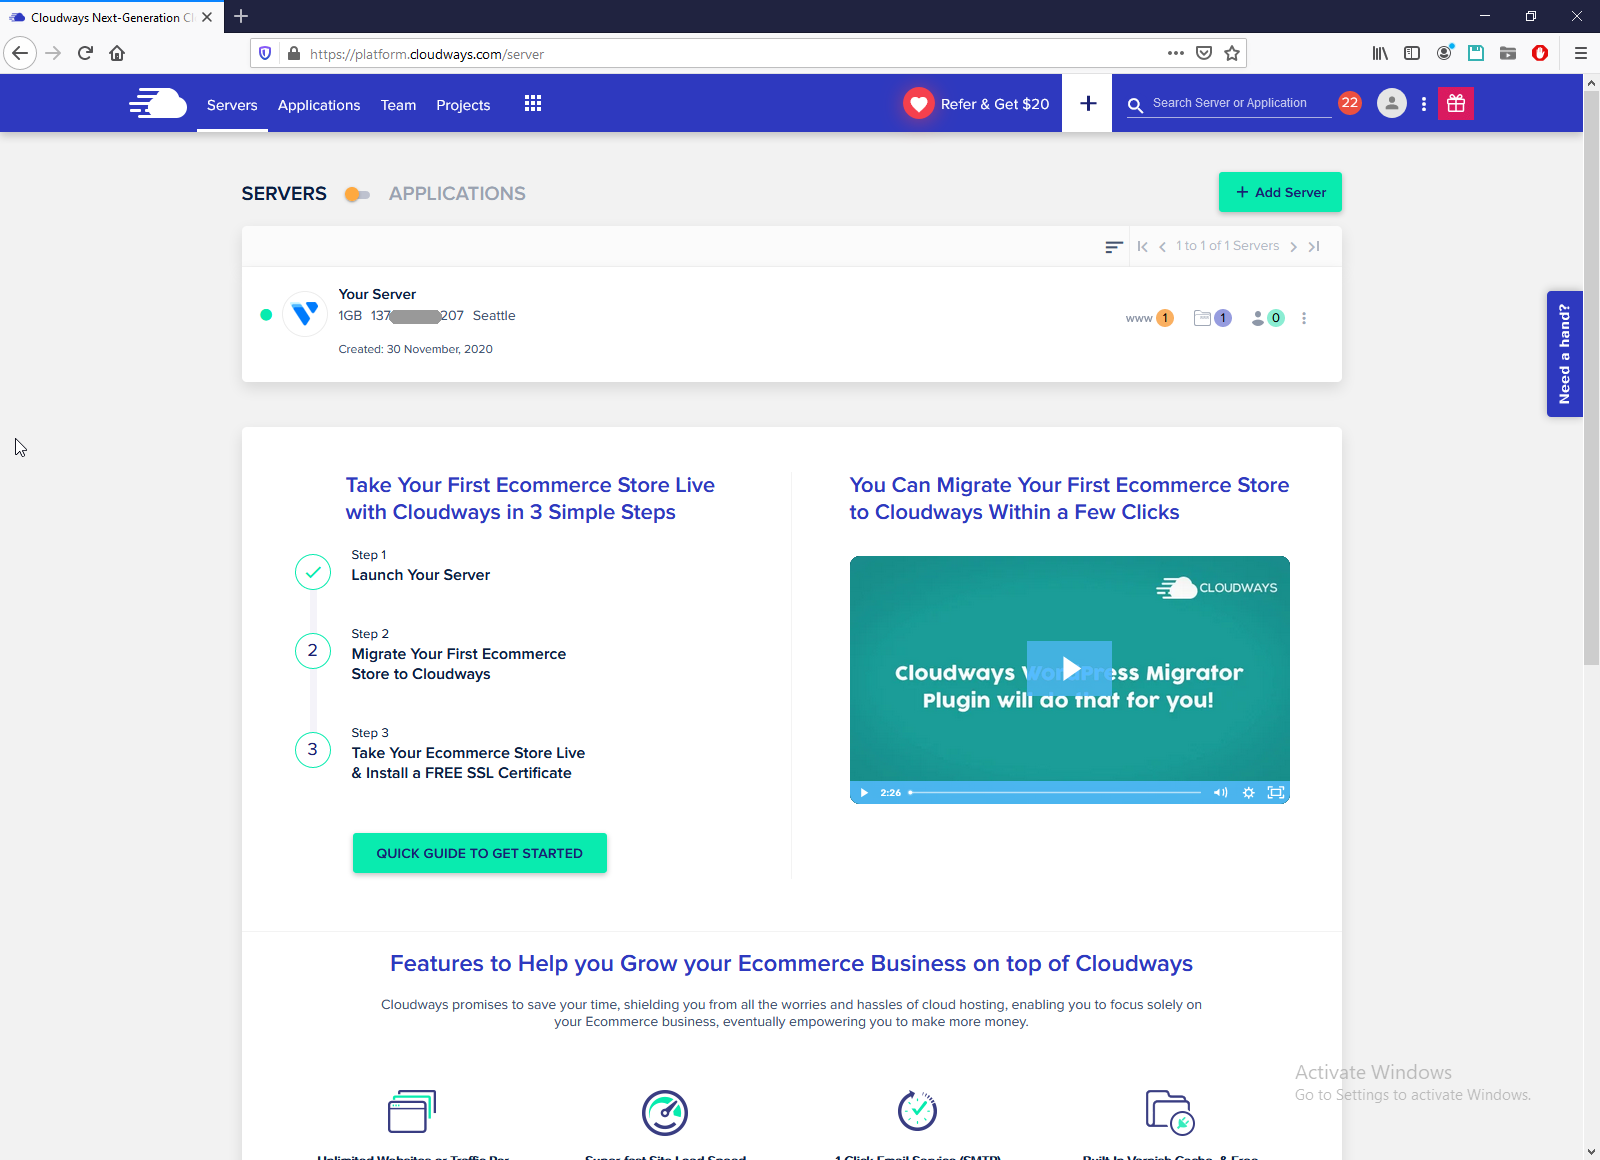The image size is (1600, 1160).
Task: Bookmark this page with the star
Action: (1232, 53)
